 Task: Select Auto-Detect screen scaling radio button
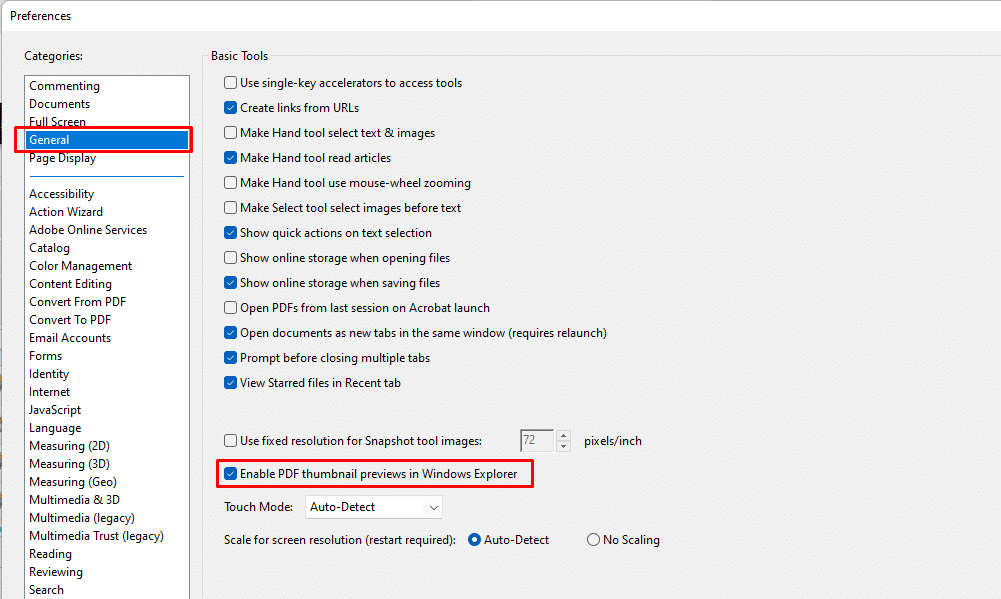coord(475,540)
